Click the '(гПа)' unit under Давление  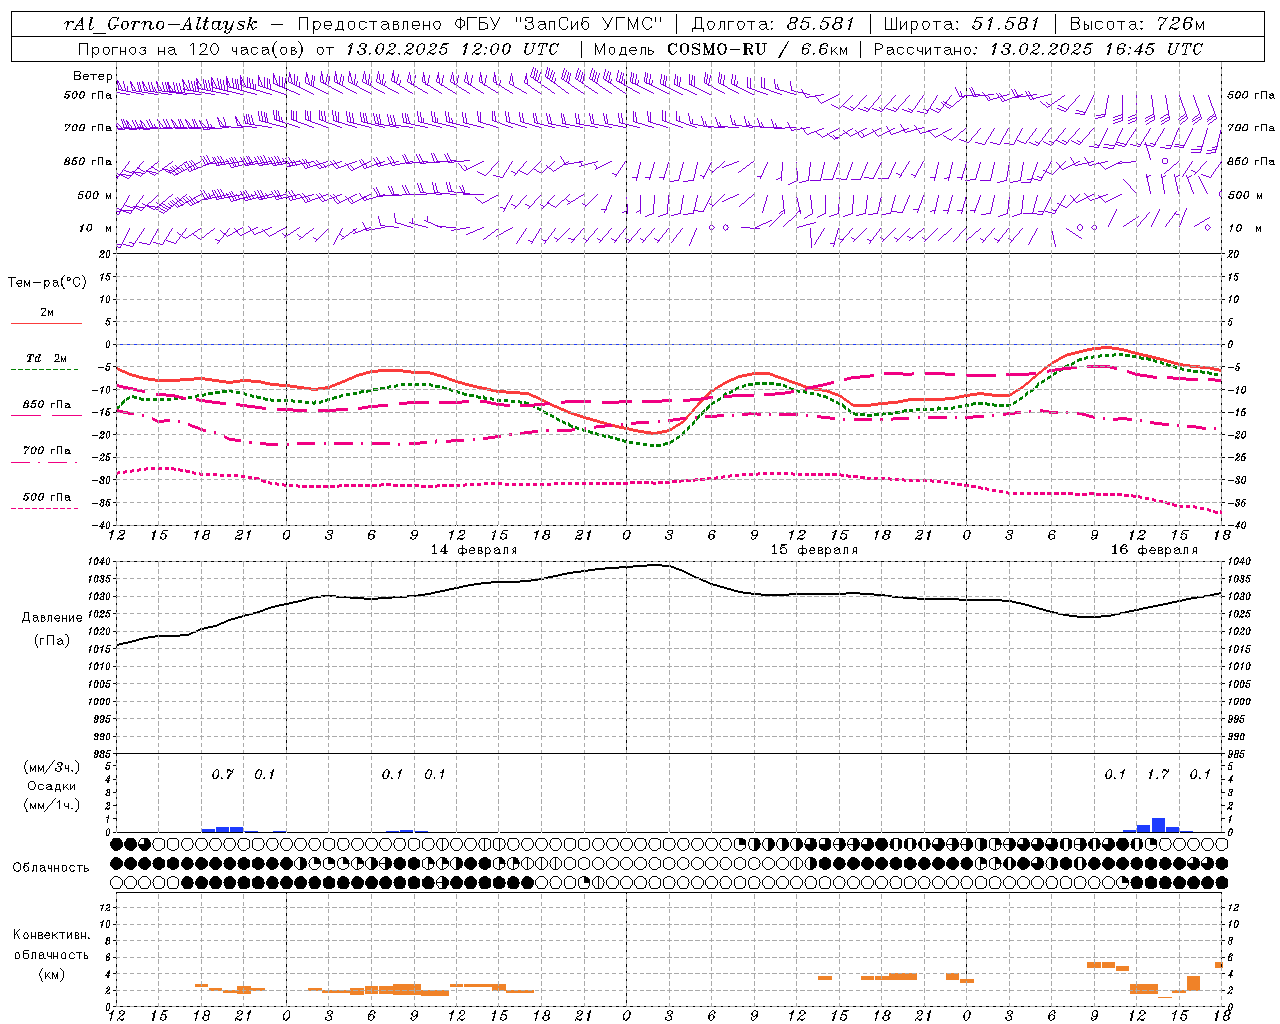pyautogui.click(x=52, y=640)
